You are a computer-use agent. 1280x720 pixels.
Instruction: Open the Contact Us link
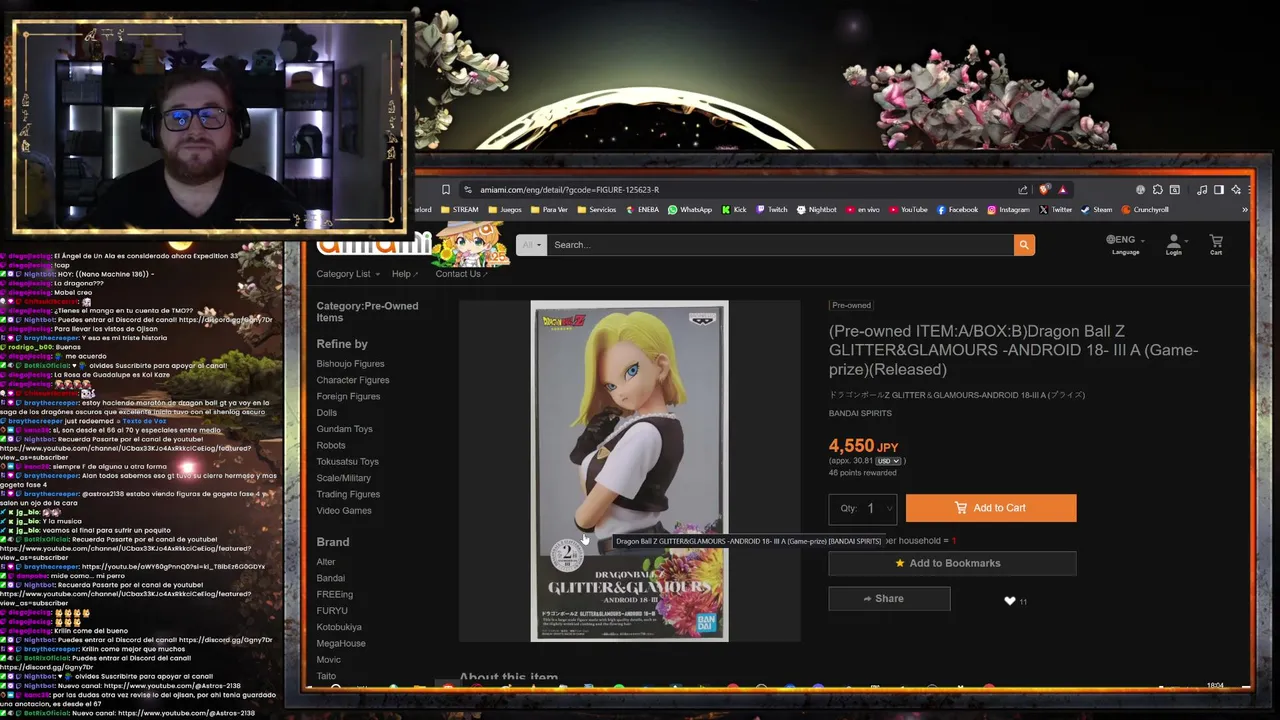(460, 274)
